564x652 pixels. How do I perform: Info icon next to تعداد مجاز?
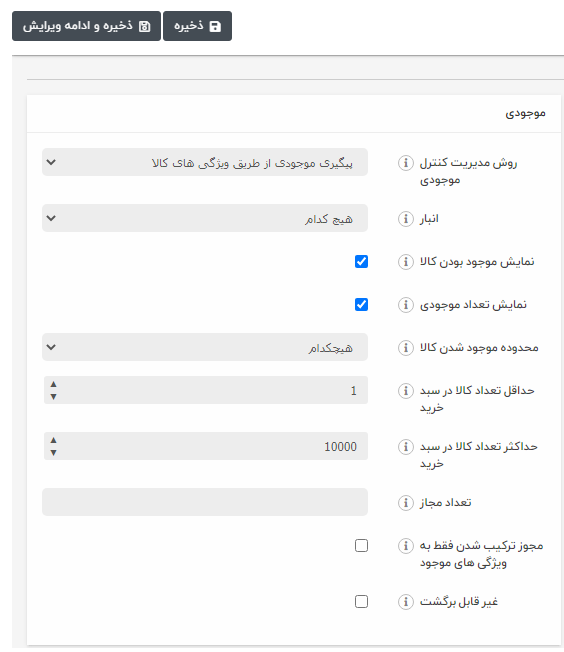[x=406, y=502]
